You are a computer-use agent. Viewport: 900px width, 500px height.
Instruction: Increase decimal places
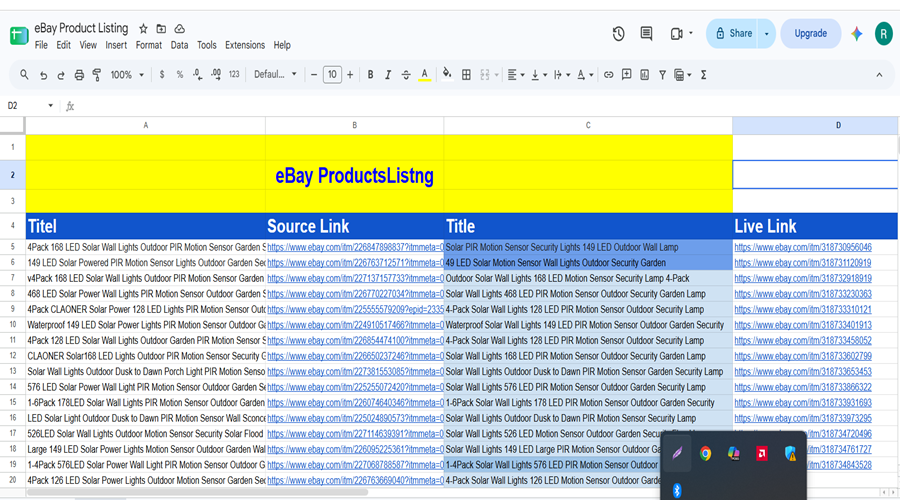coord(216,75)
